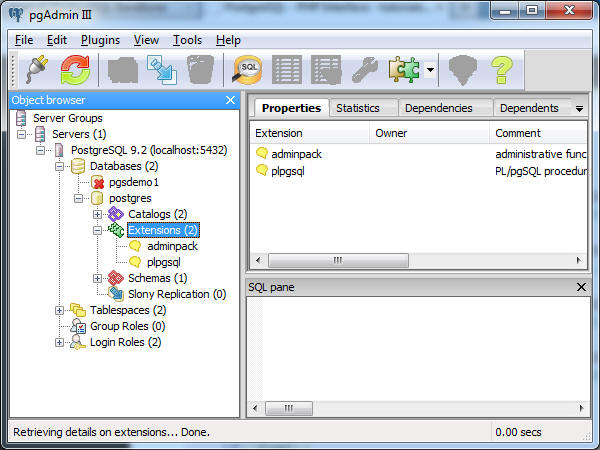Select Server Groups in the tree
This screenshot has height=450, width=600.
click(67, 118)
